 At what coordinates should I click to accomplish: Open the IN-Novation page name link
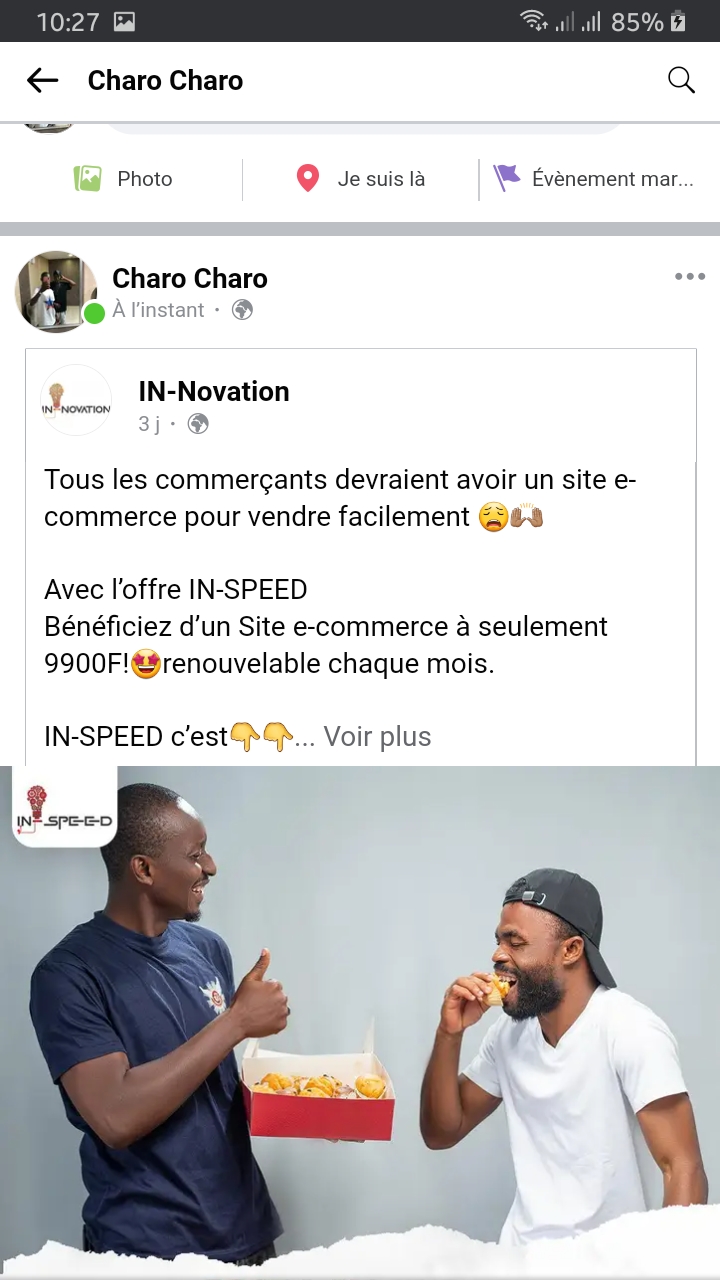click(214, 392)
